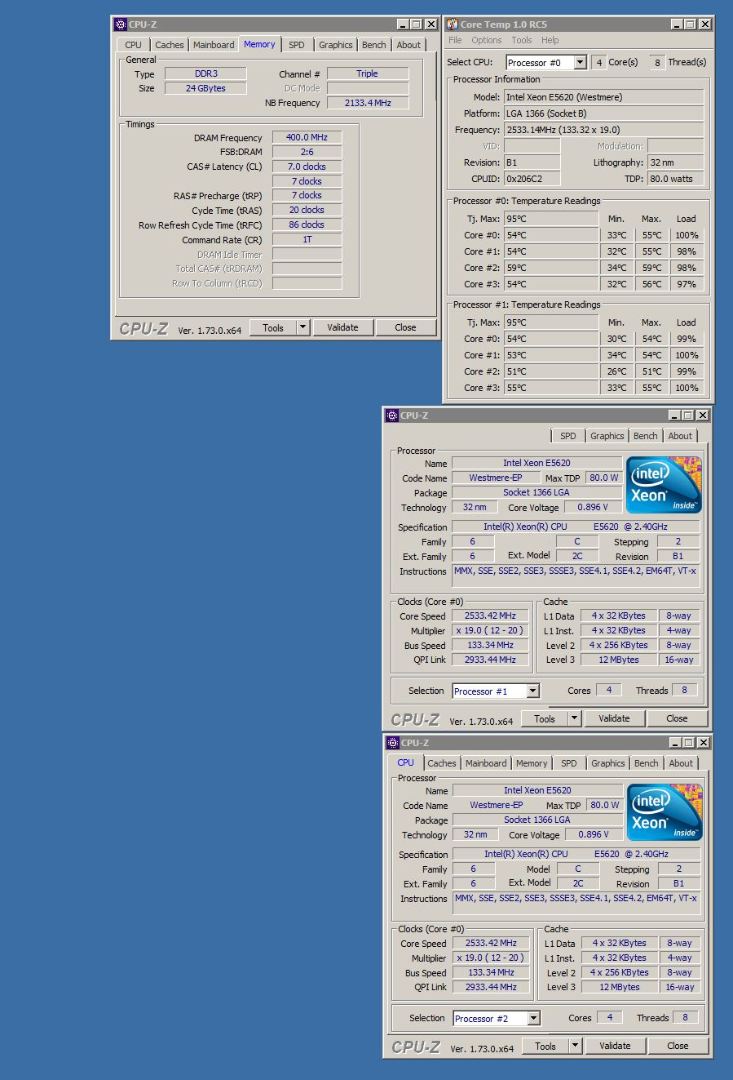Open the Caches tab in the Memory window
The width and height of the screenshot is (733, 1080).
tap(169, 45)
